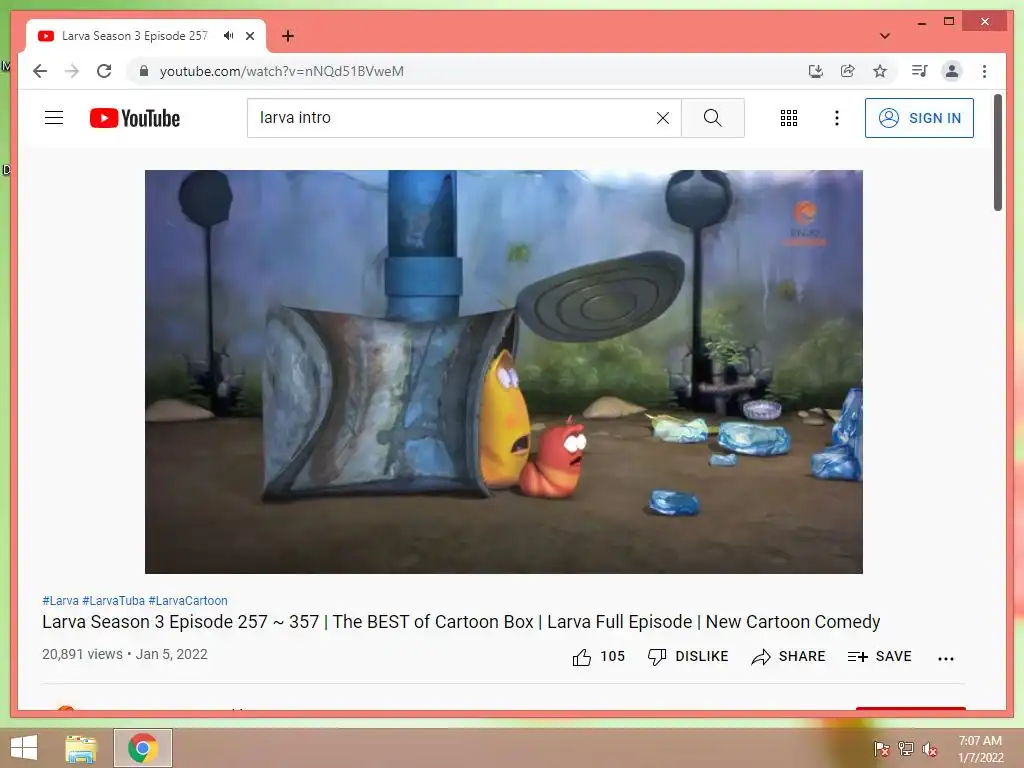1024x768 pixels.
Task: Open more actions ellipsis below video
Action: point(946,658)
